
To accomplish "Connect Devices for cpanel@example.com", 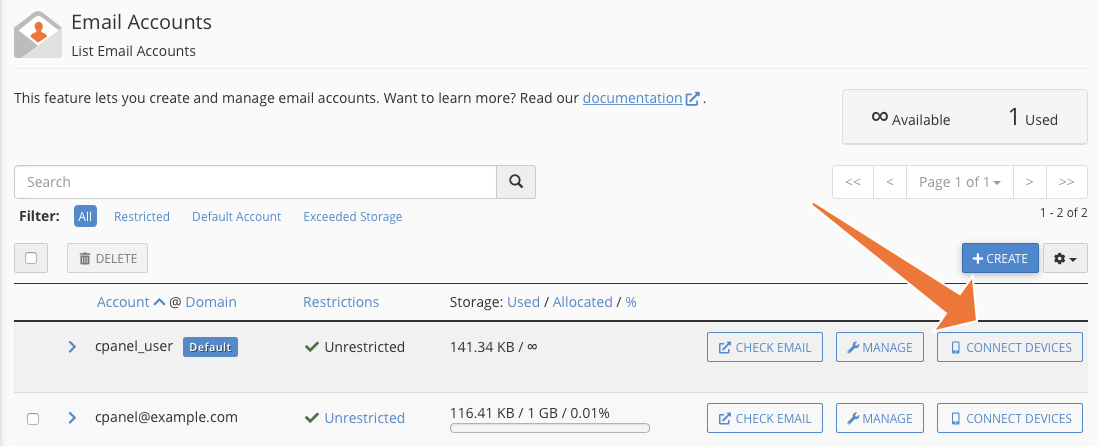I will [1010, 418].
